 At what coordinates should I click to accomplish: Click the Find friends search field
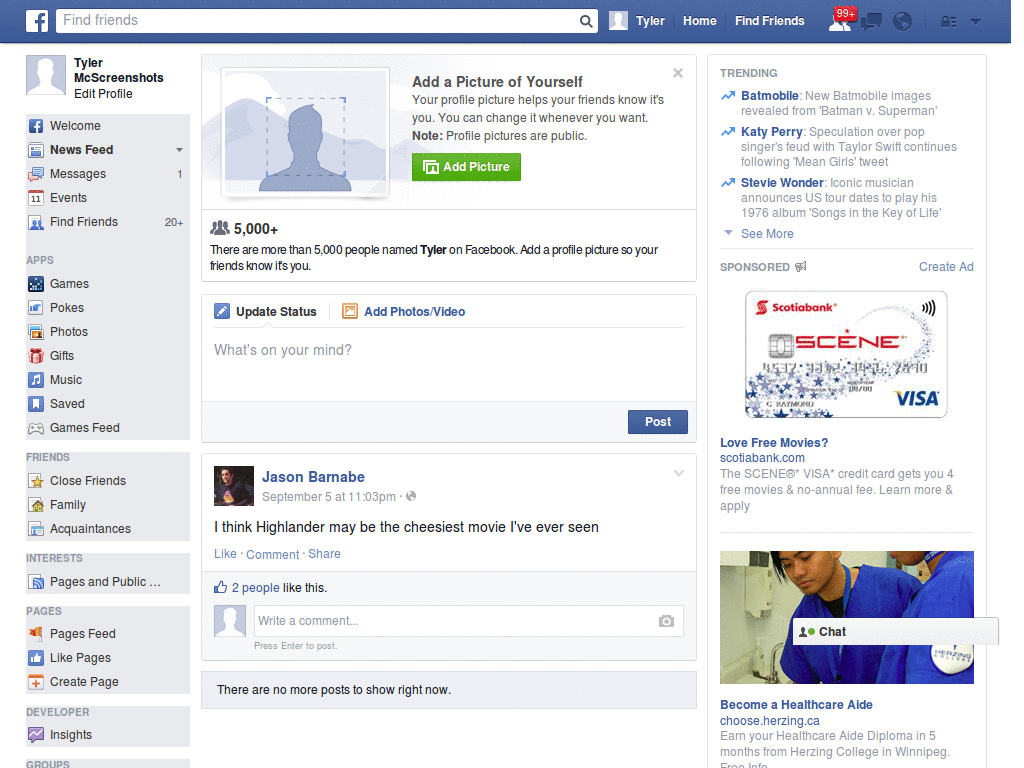[x=317, y=21]
